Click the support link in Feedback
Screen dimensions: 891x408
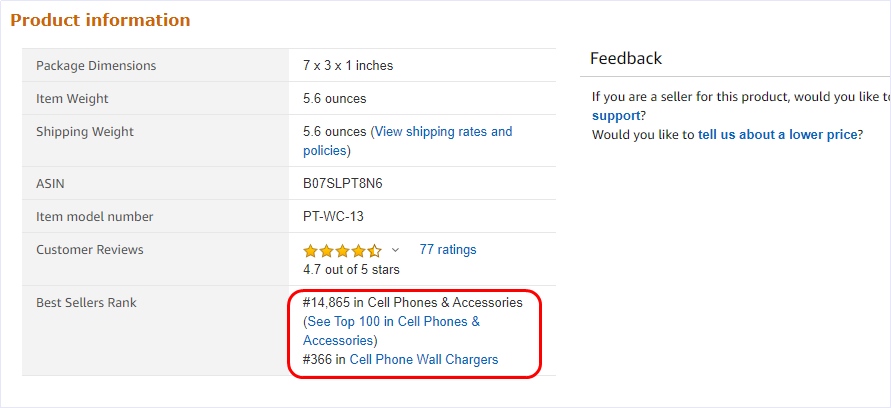[x=616, y=116]
